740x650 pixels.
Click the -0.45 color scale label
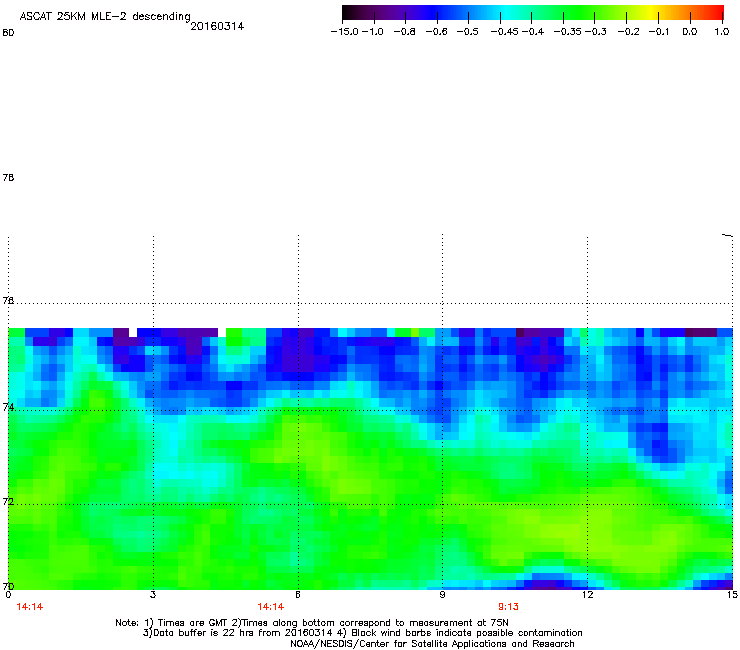(x=504, y=32)
